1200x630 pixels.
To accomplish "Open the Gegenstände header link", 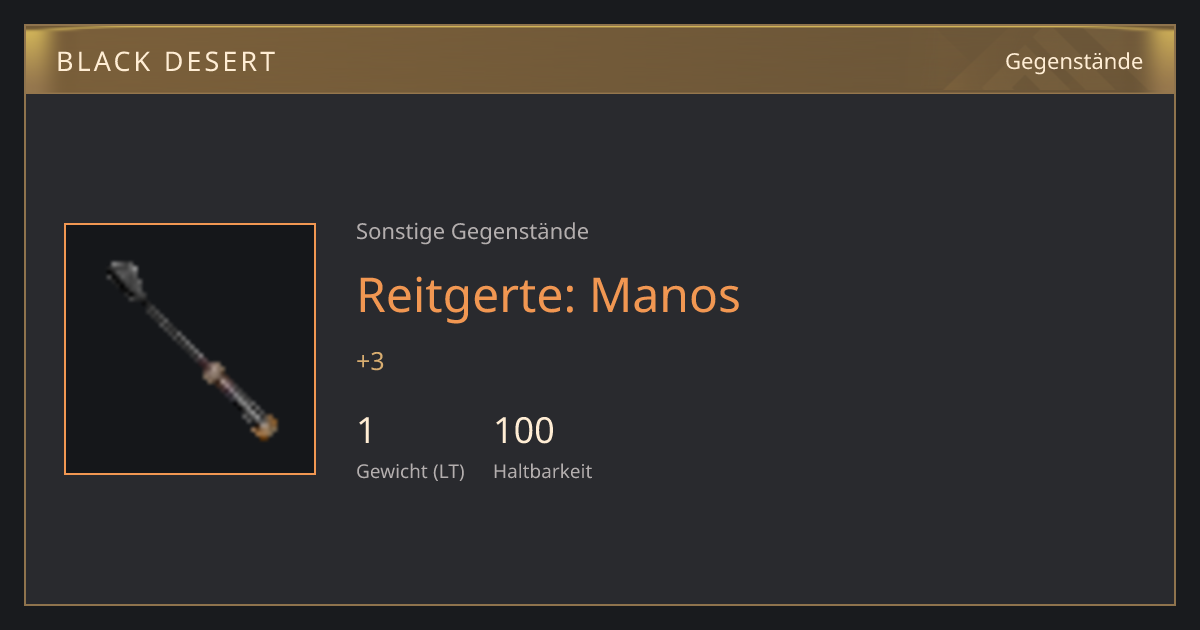I will [x=1073, y=62].
